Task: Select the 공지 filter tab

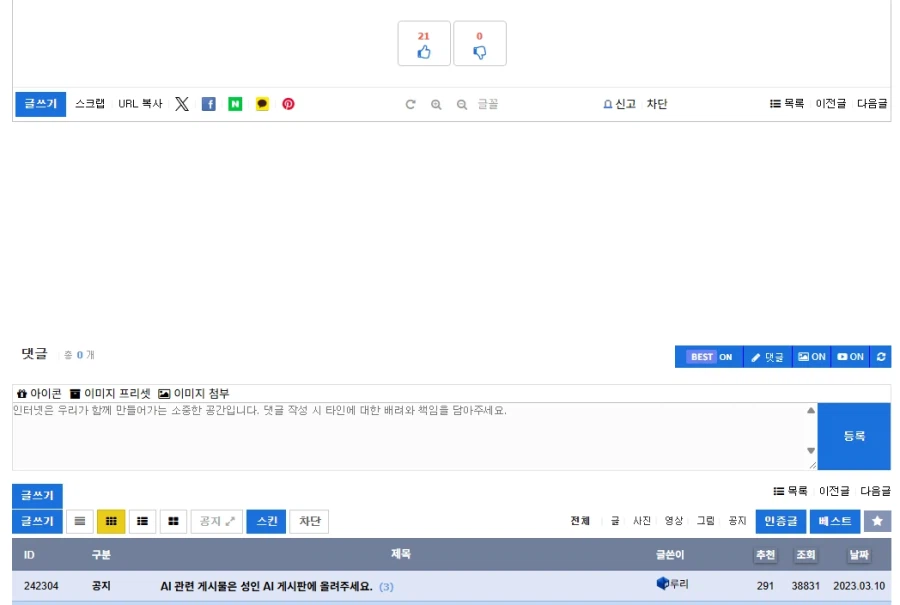Action: (737, 521)
